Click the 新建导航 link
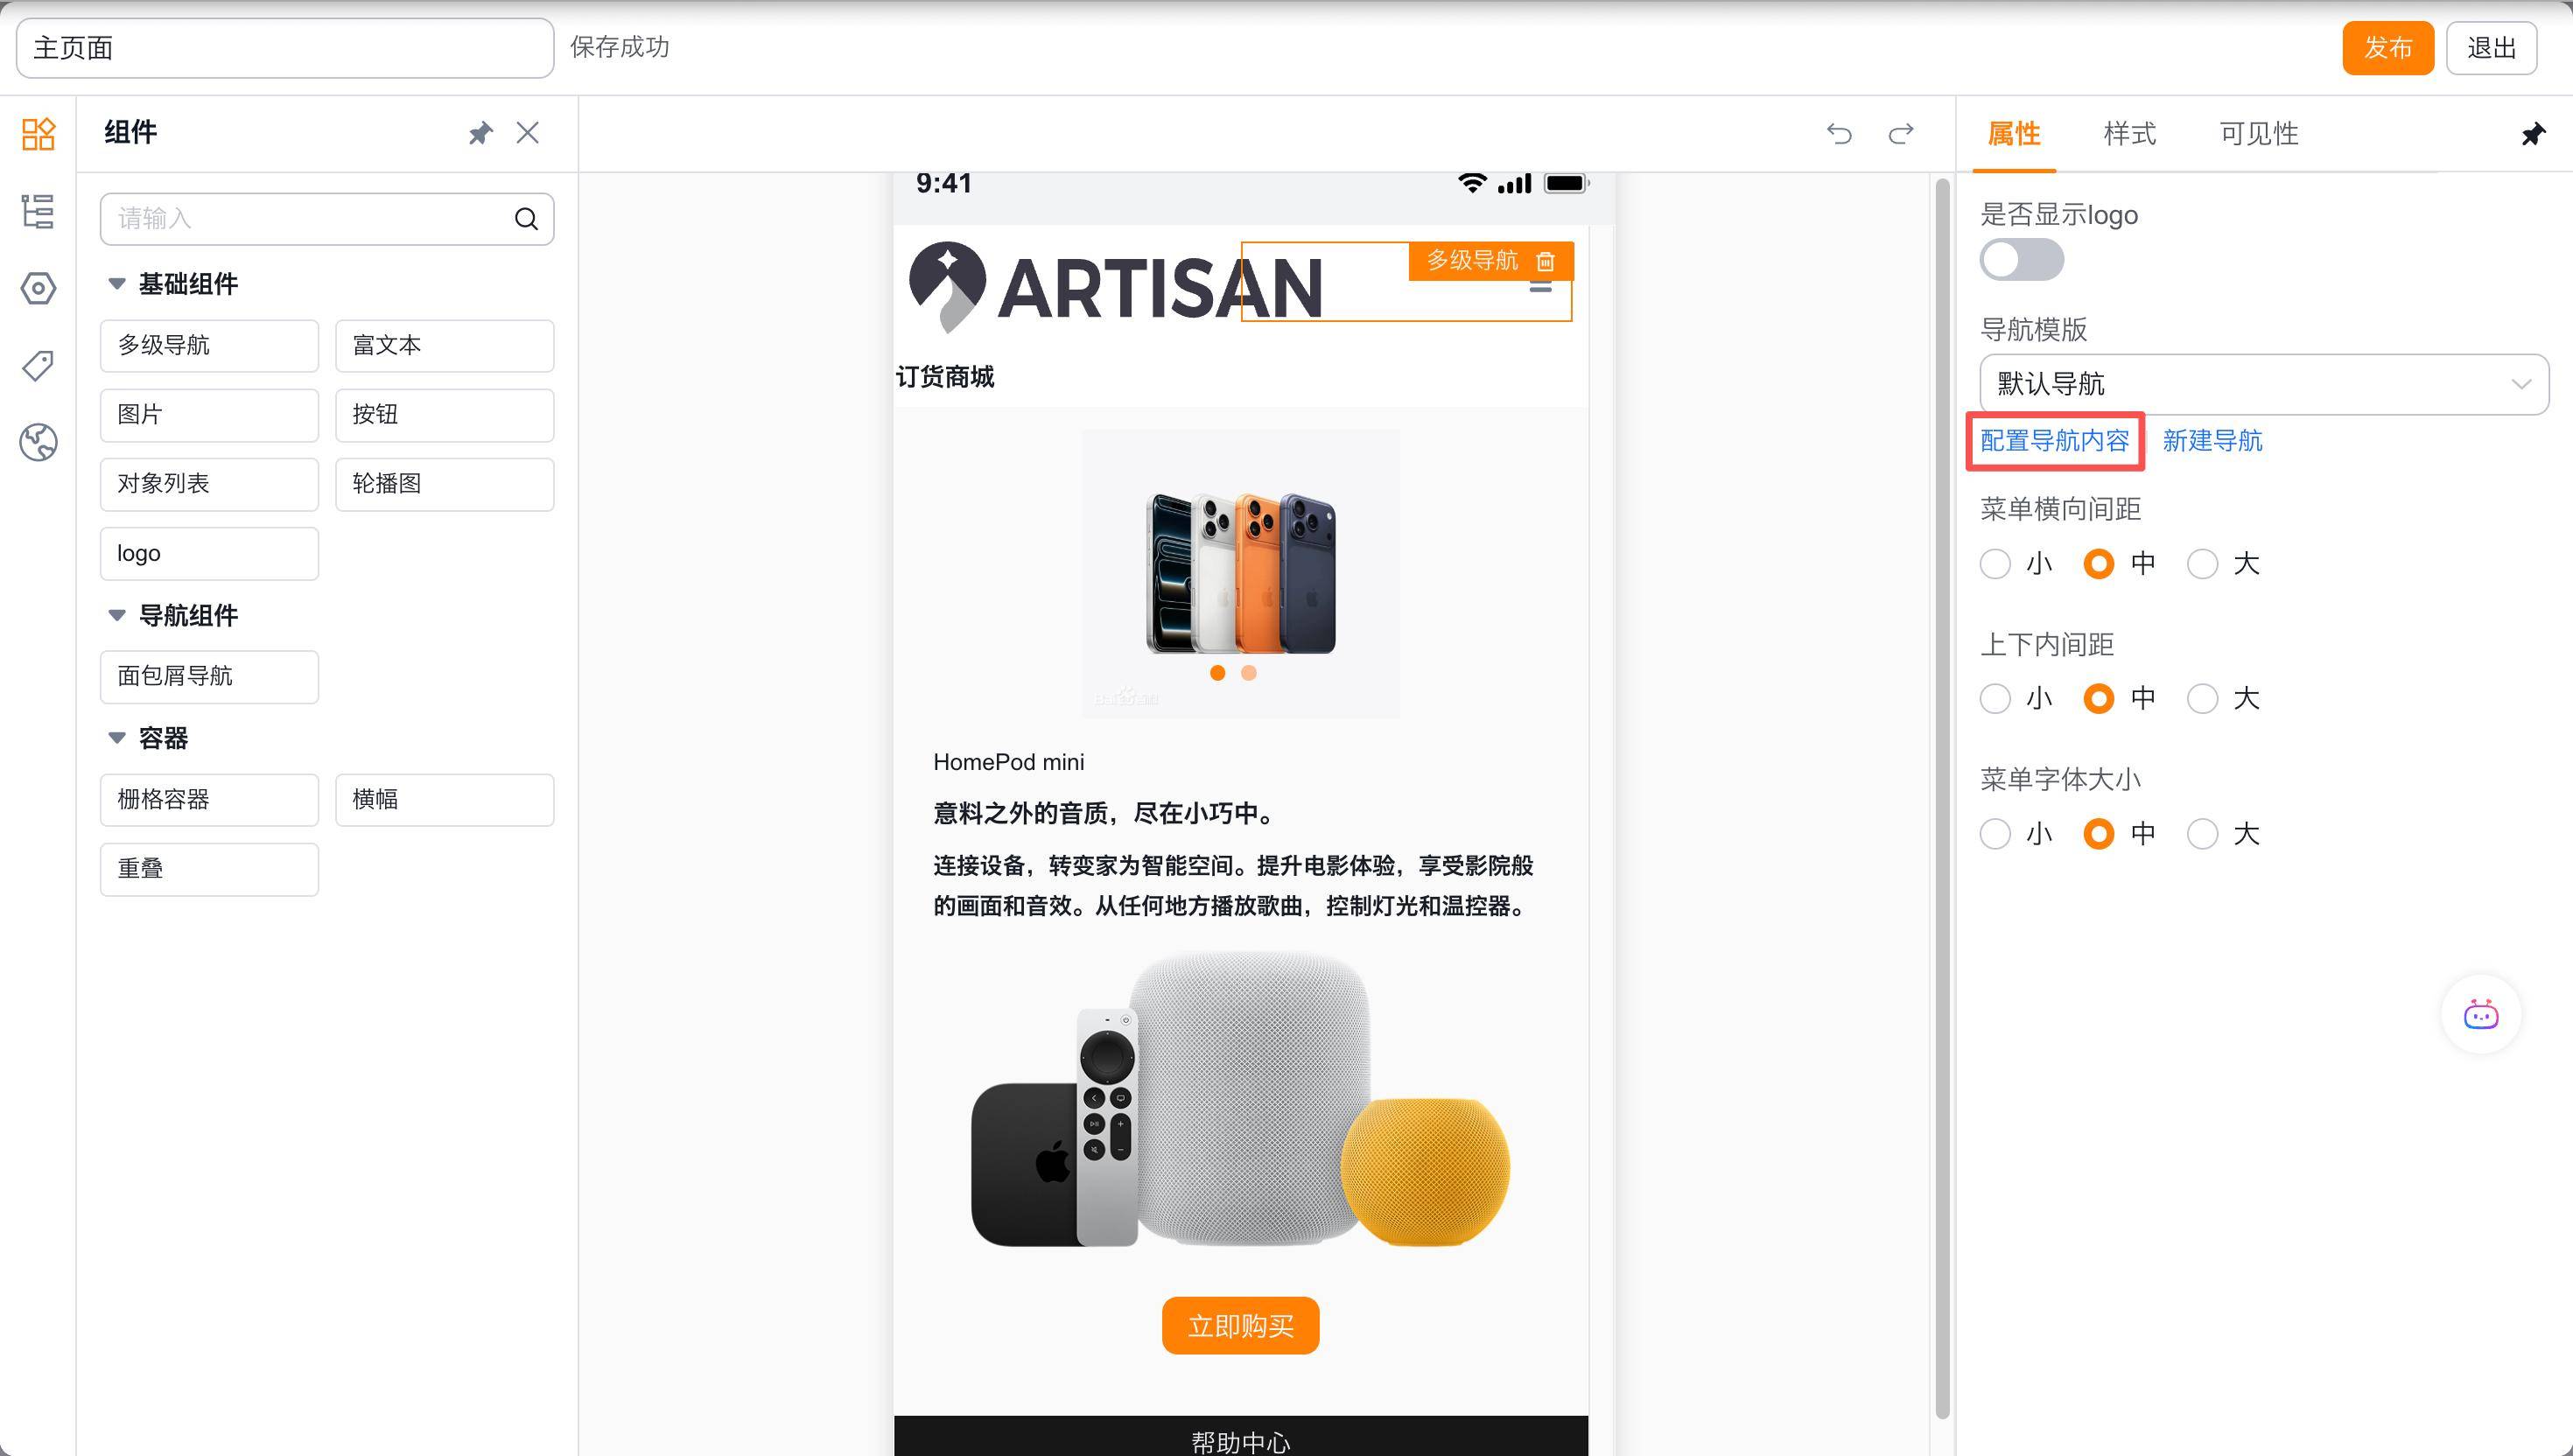This screenshot has height=1456, width=2573. pyautogui.click(x=2212, y=441)
